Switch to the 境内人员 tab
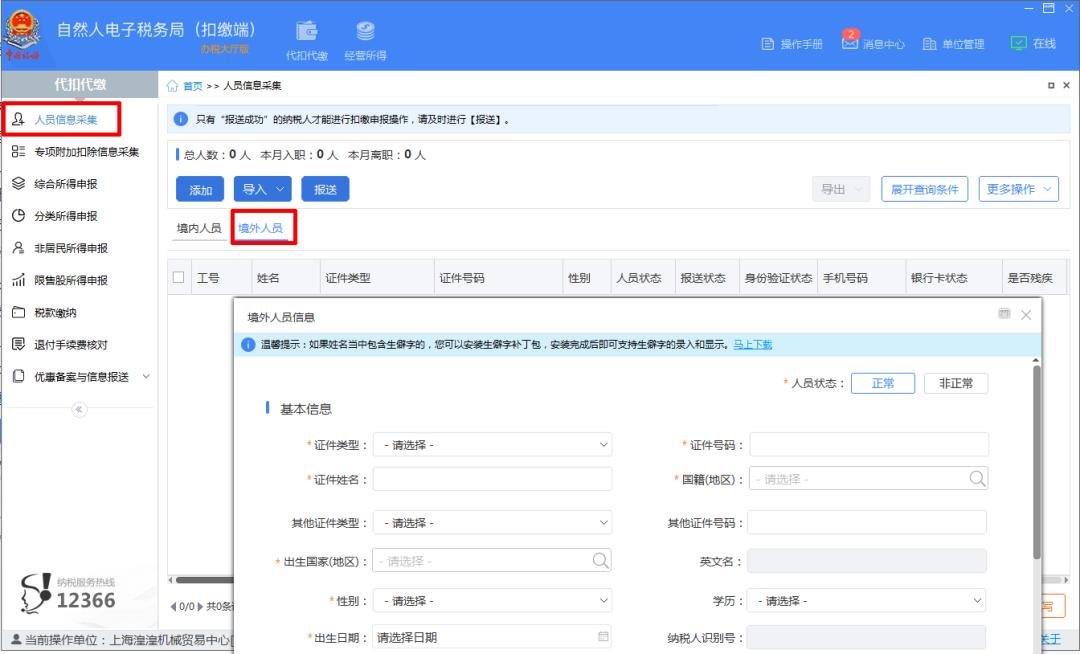The width and height of the screenshot is (1080, 654). (199, 227)
